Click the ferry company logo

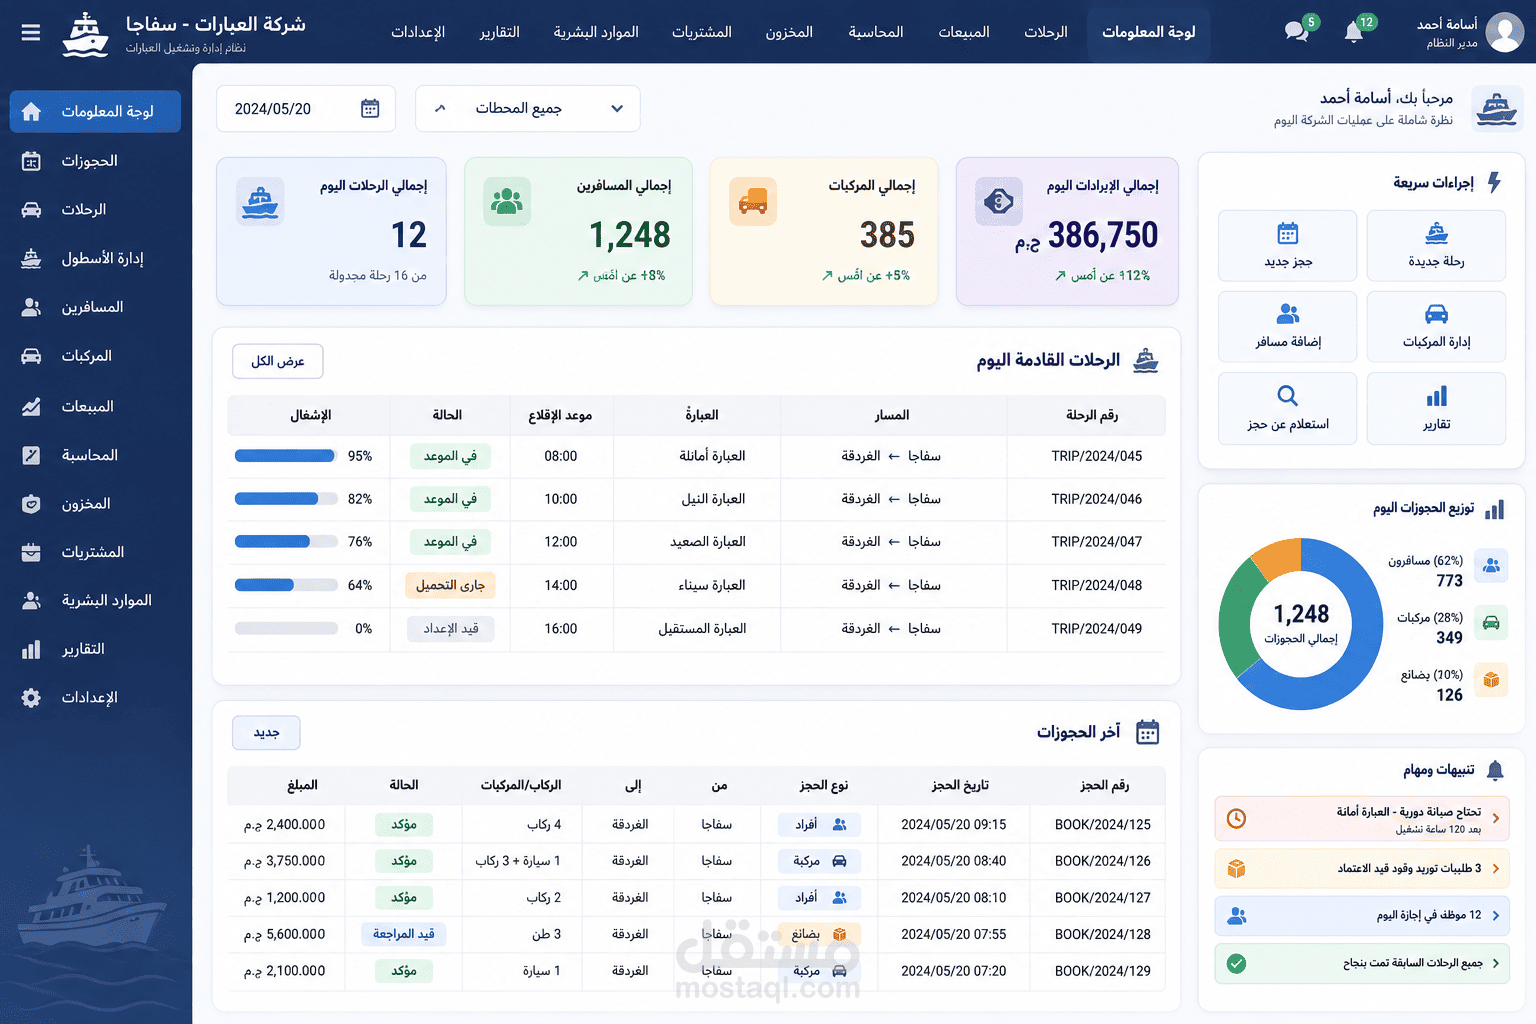click(85, 33)
